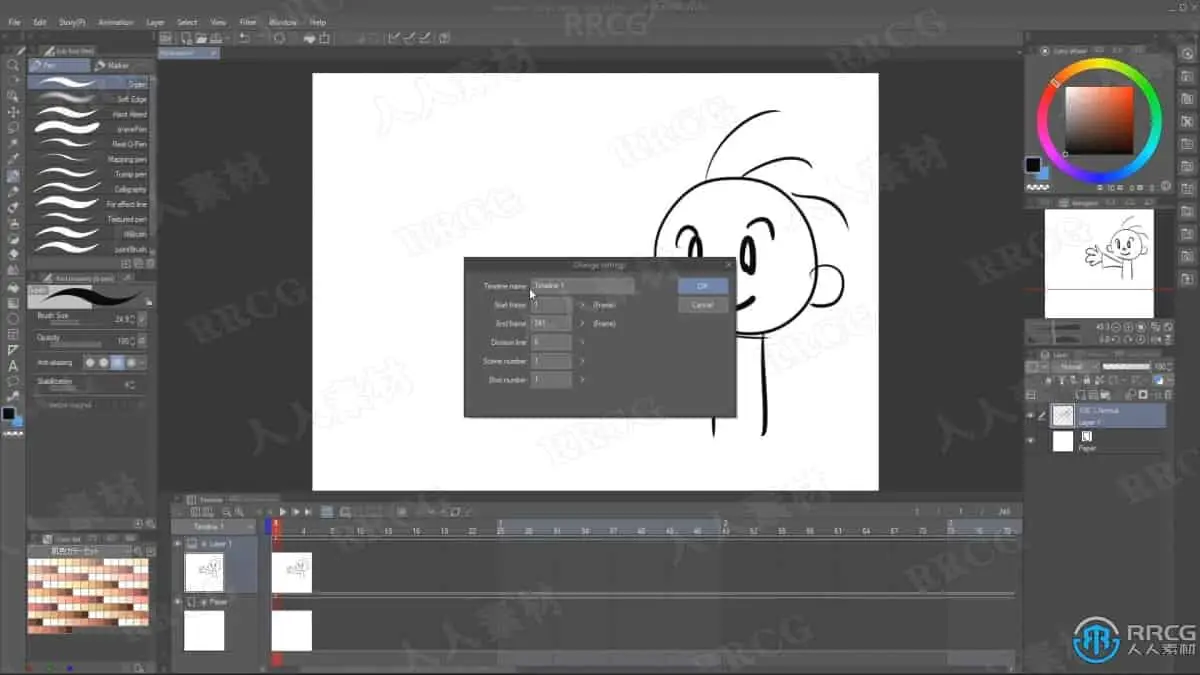Choose the Textured pen brush

click(90, 219)
